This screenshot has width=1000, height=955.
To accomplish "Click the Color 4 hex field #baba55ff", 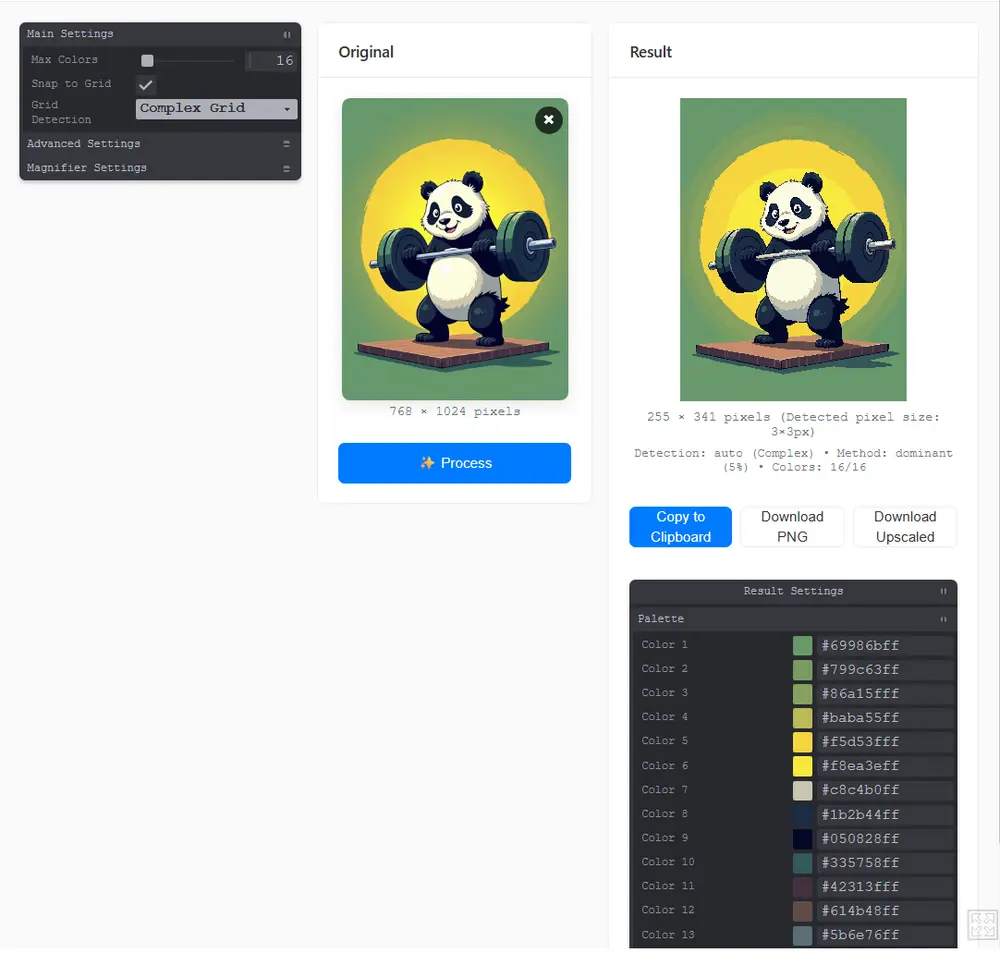I will 884,718.
